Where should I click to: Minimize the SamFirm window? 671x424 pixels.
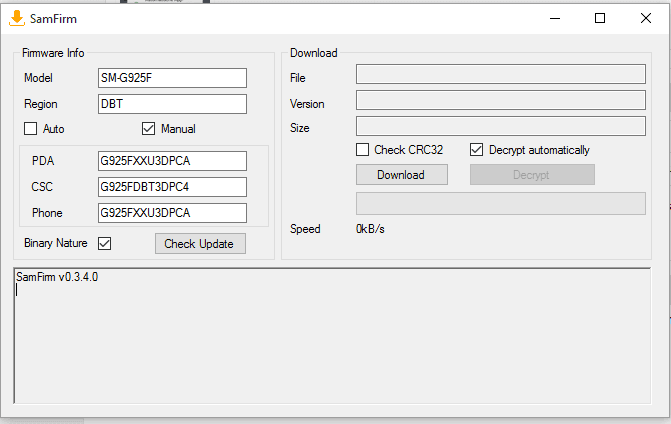pyautogui.click(x=555, y=18)
